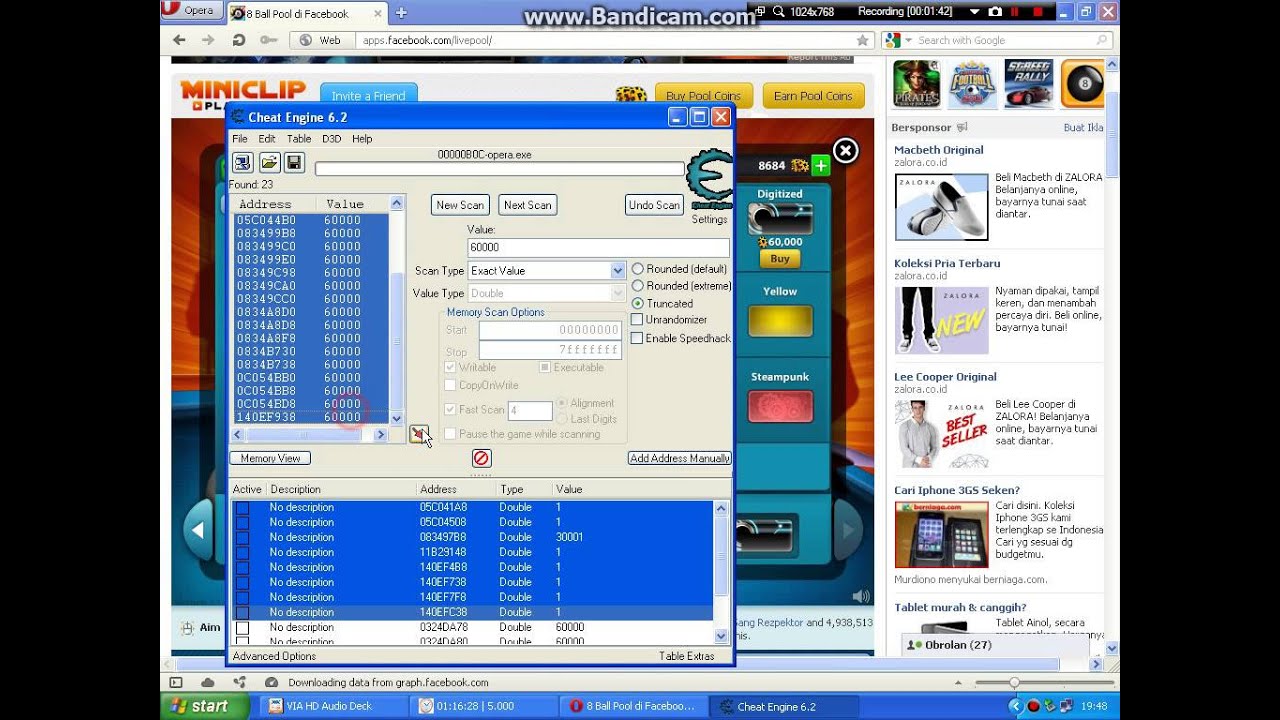This screenshot has width=1280, height=720.
Task: Tick the Active box for address 0324DA78
Action: coord(242,628)
